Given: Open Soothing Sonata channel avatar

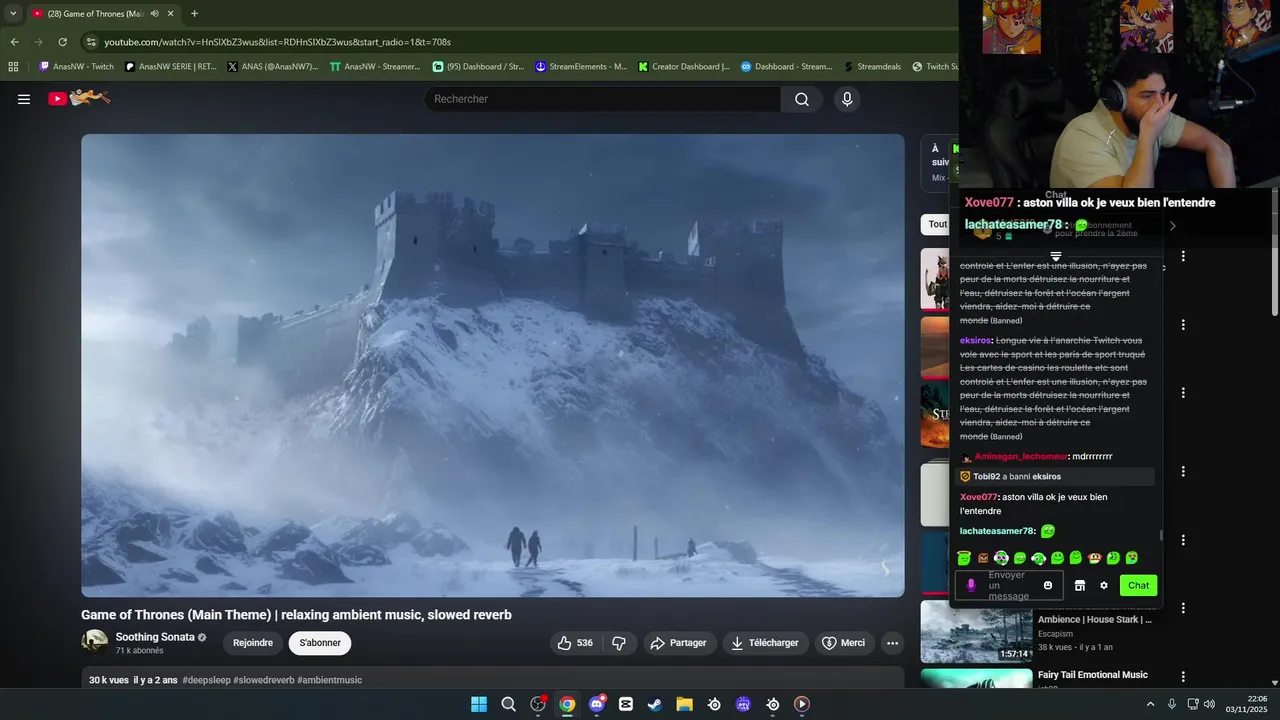Looking at the screenshot, I should pyautogui.click(x=95, y=642).
